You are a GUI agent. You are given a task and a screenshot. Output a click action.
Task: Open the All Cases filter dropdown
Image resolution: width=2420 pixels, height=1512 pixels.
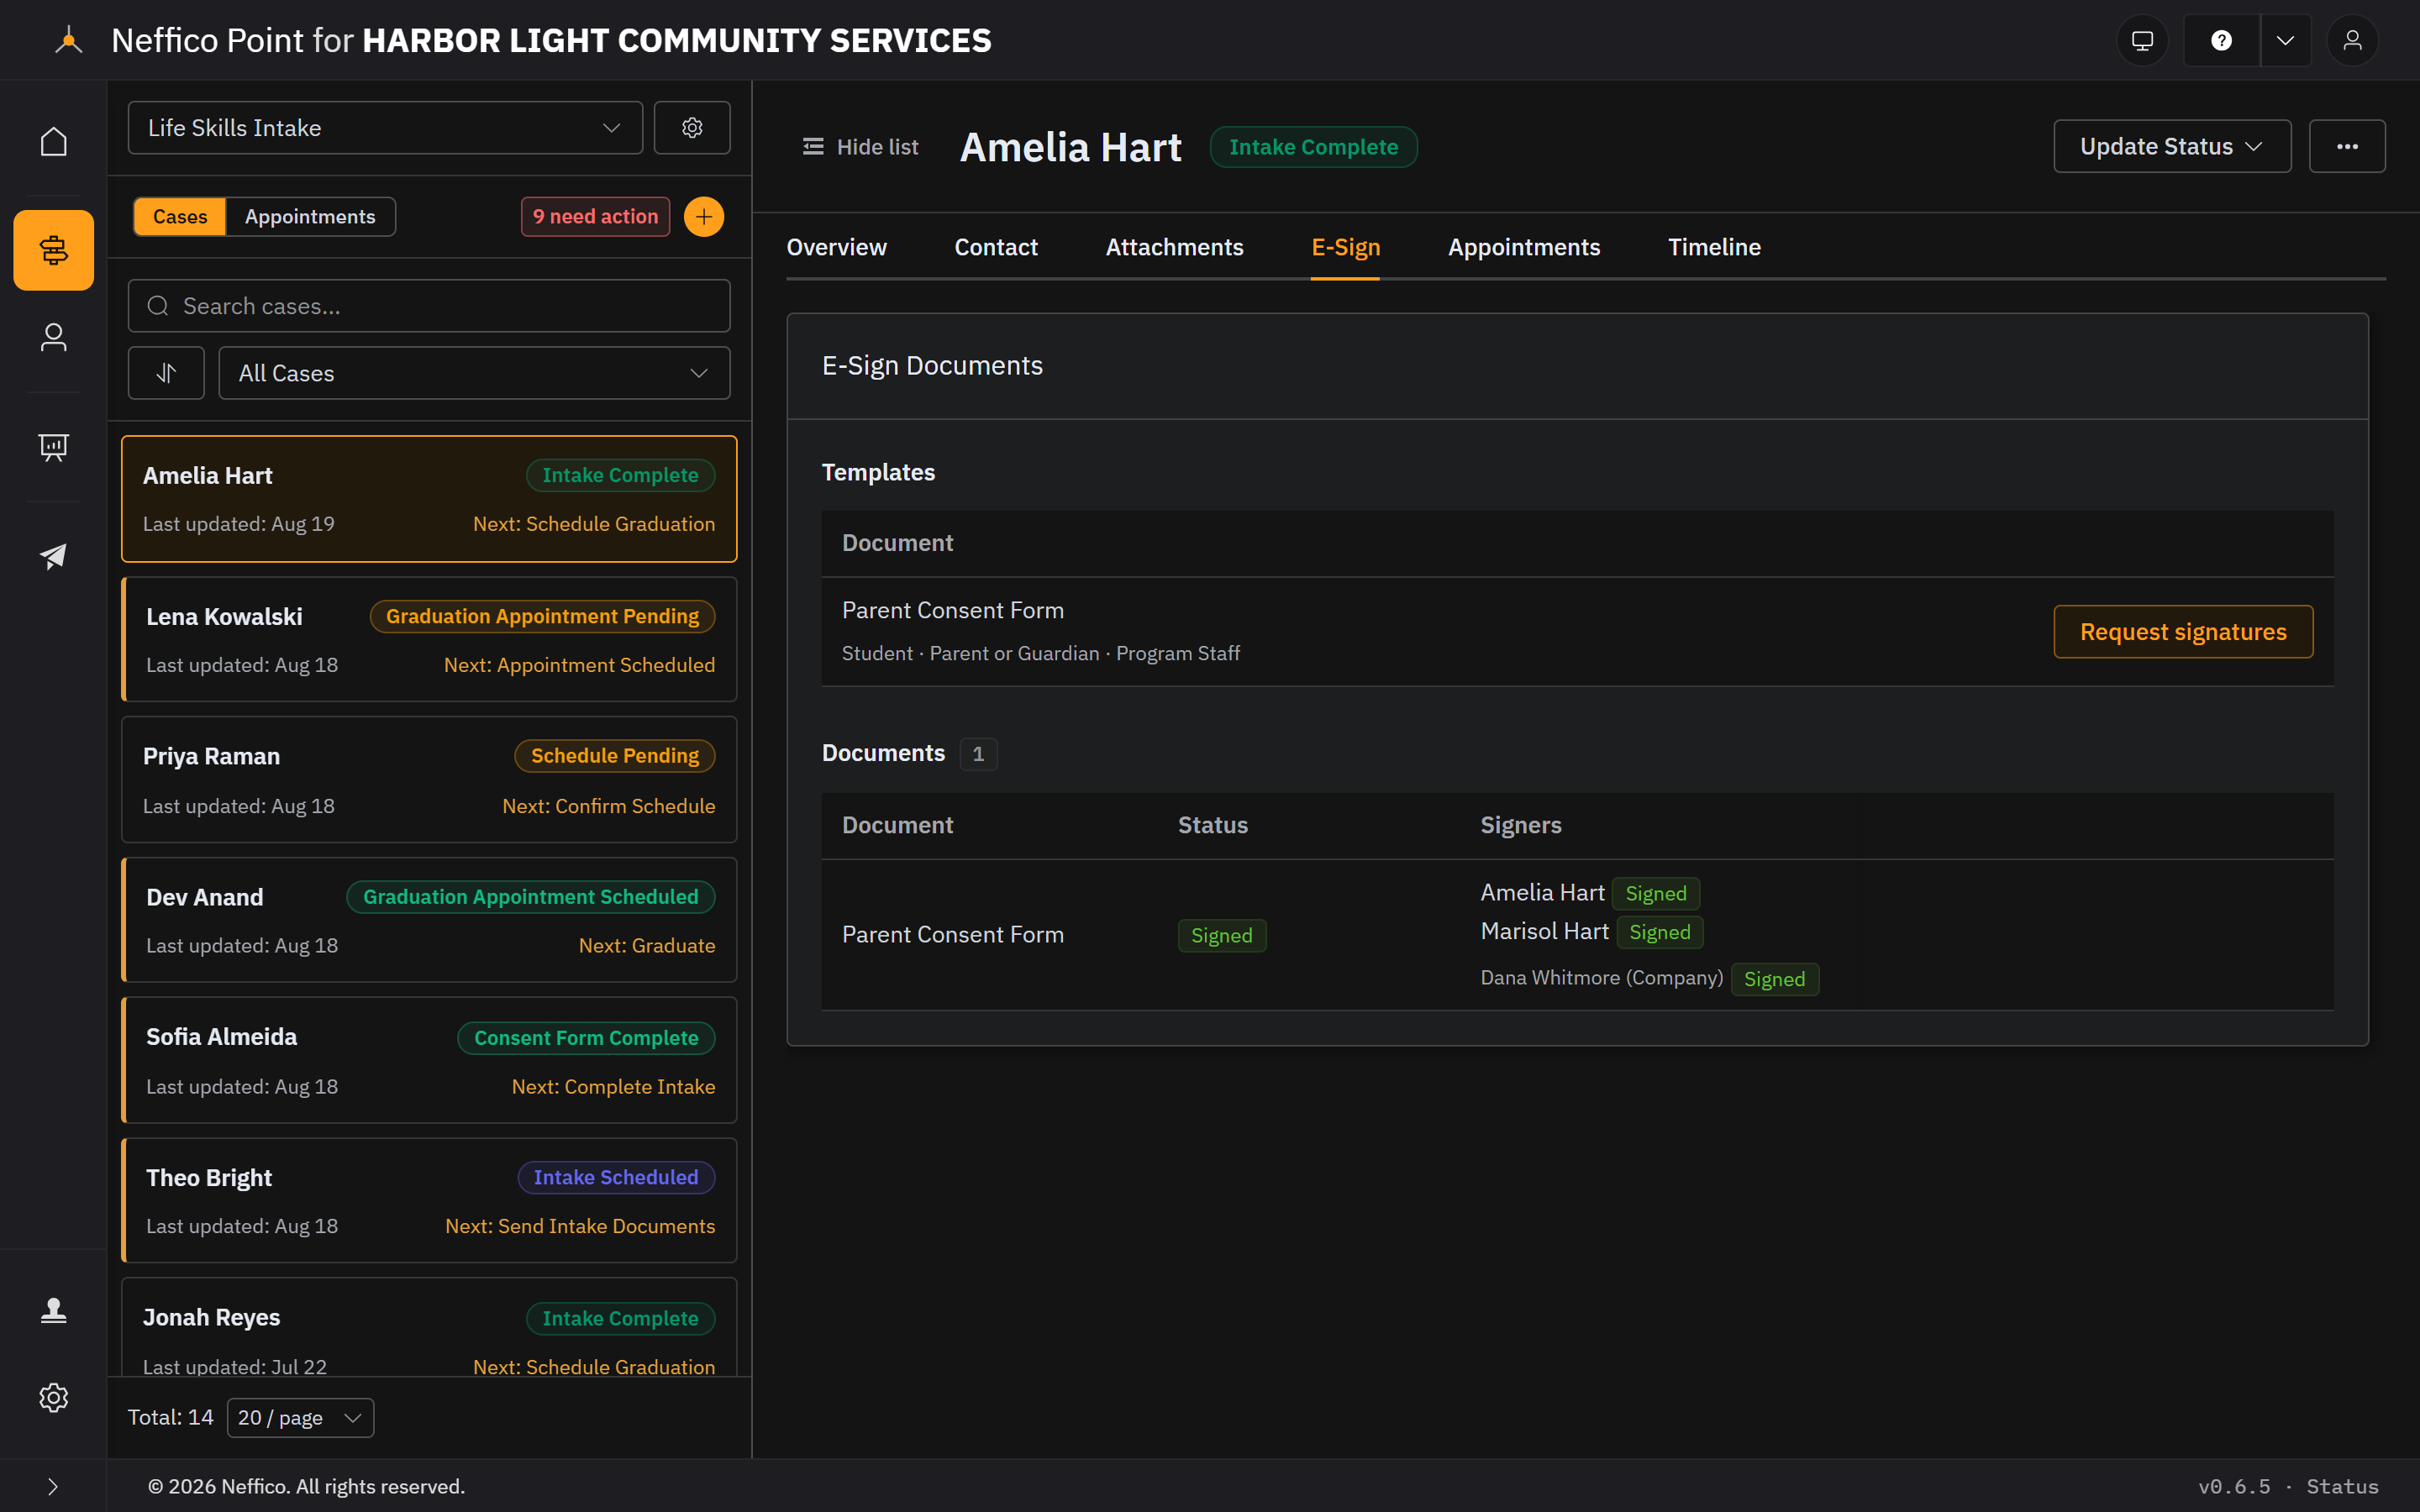click(x=474, y=373)
